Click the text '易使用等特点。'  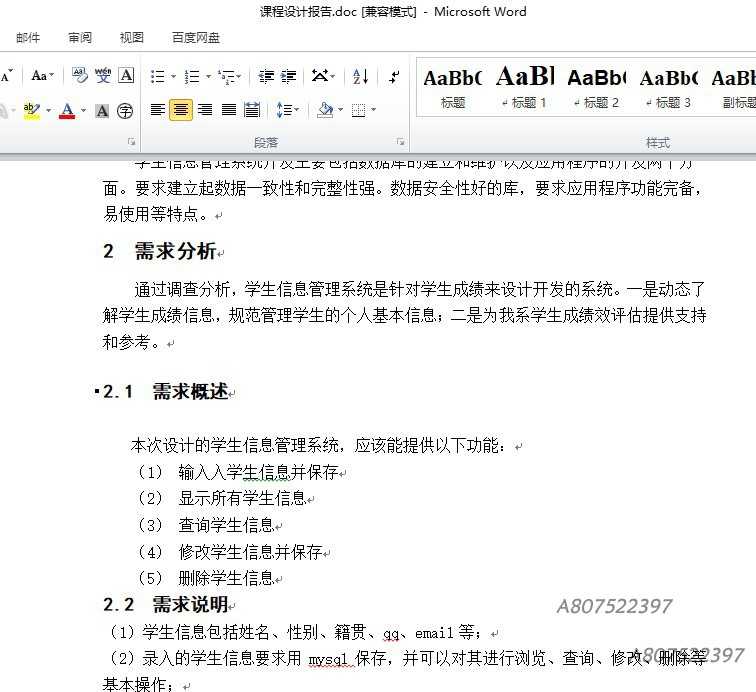[156, 214]
